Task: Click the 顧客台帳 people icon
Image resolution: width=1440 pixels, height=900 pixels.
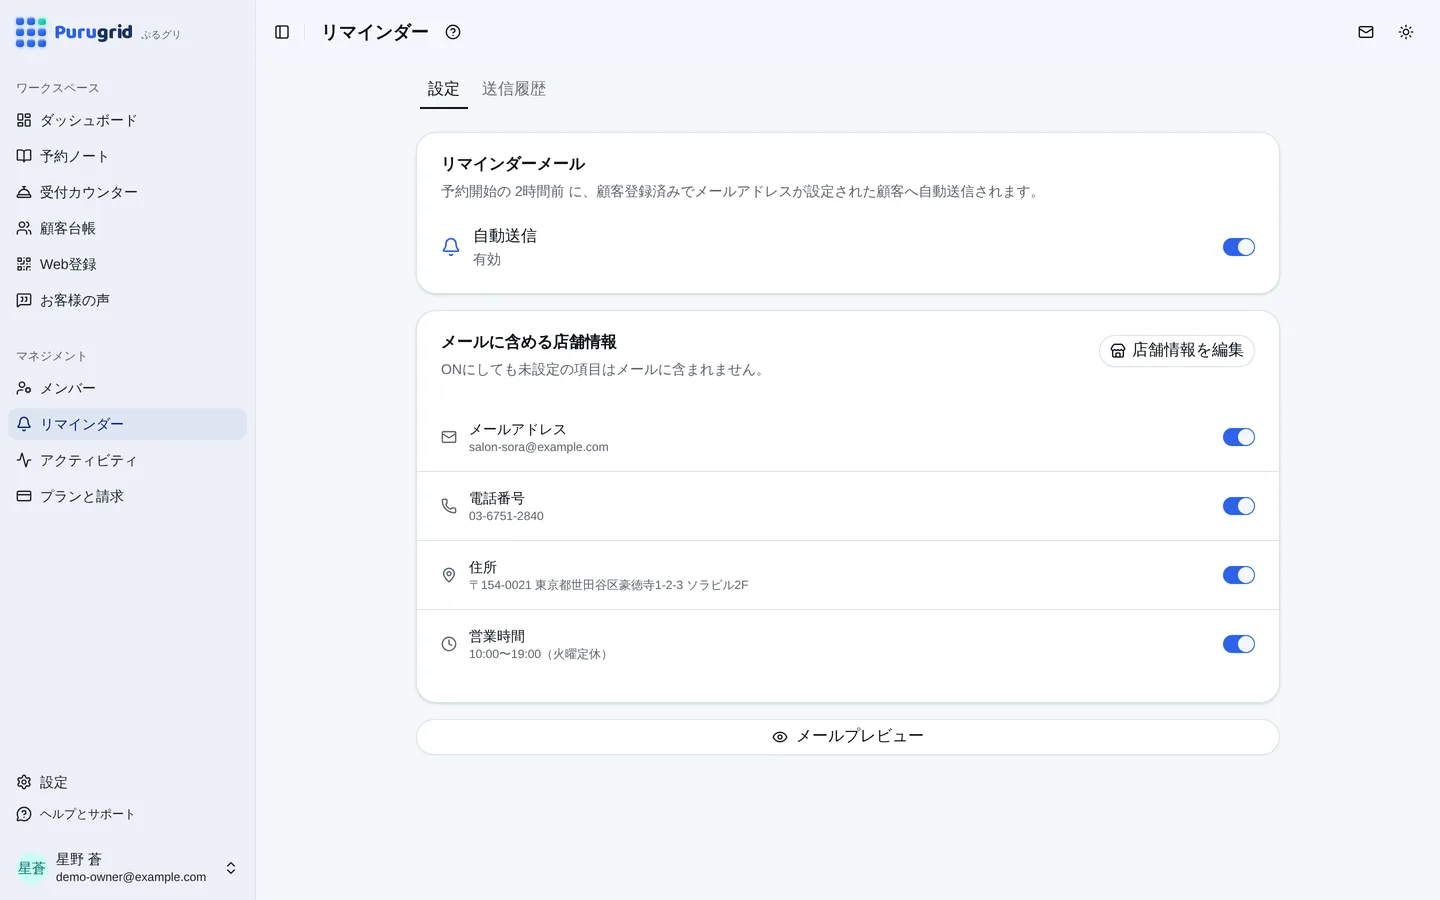Action: (24, 228)
